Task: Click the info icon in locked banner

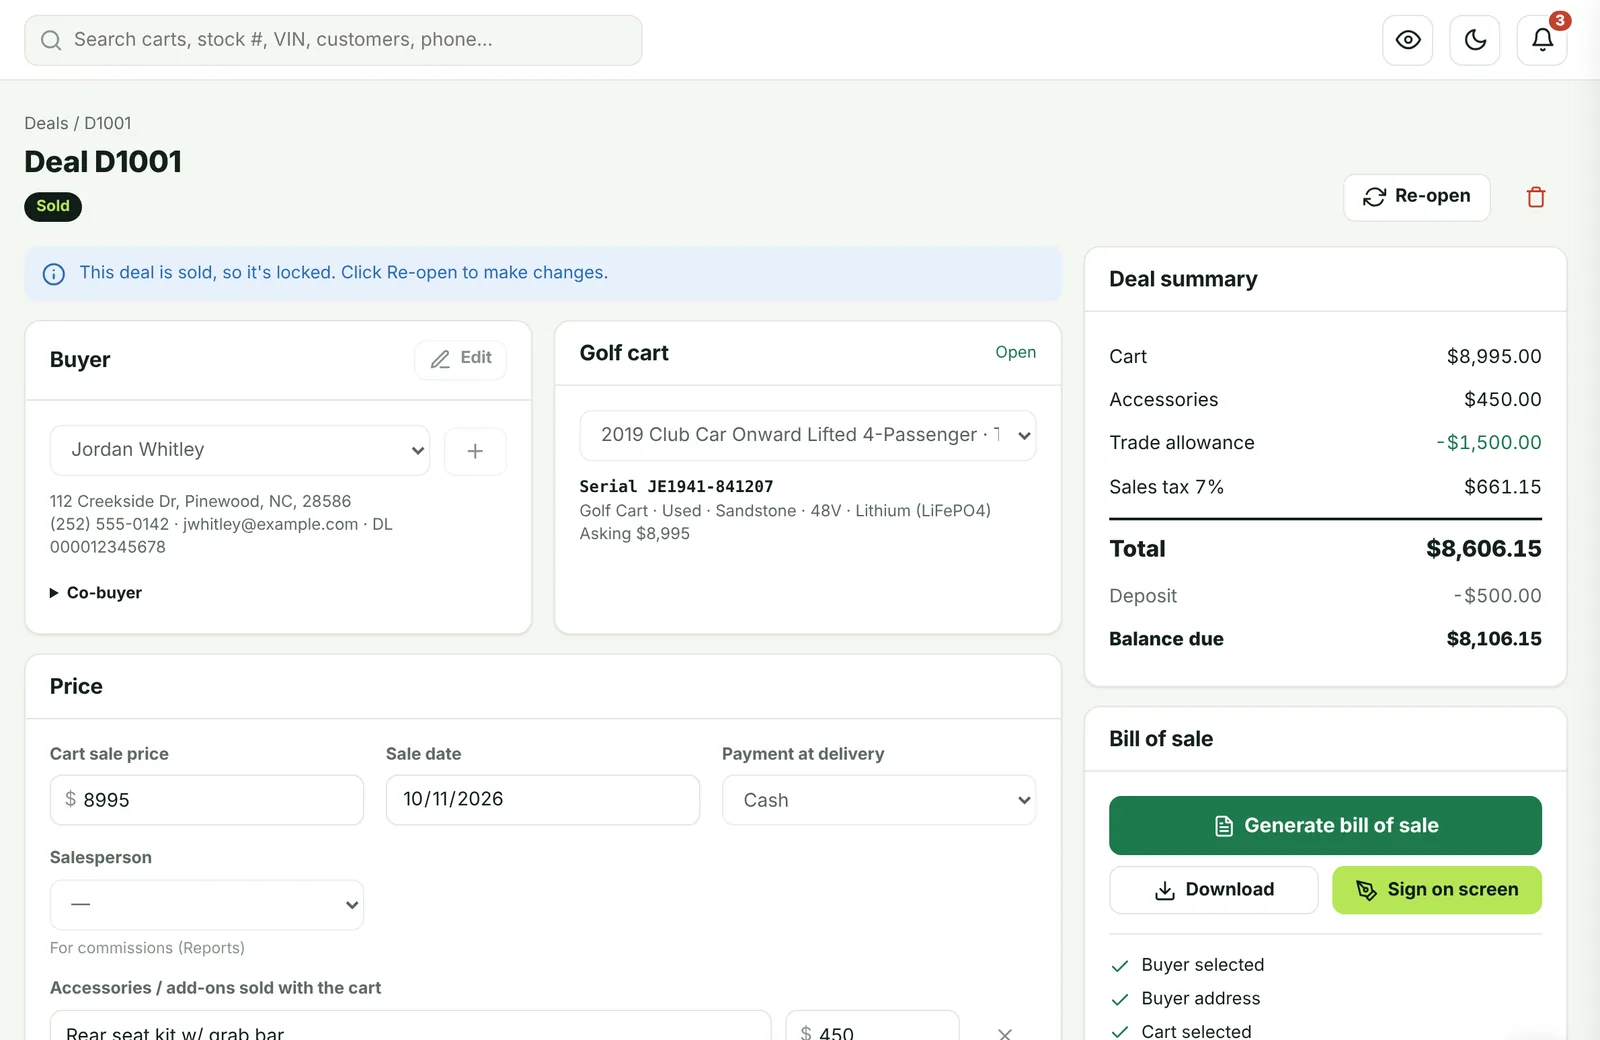Action: point(54,274)
